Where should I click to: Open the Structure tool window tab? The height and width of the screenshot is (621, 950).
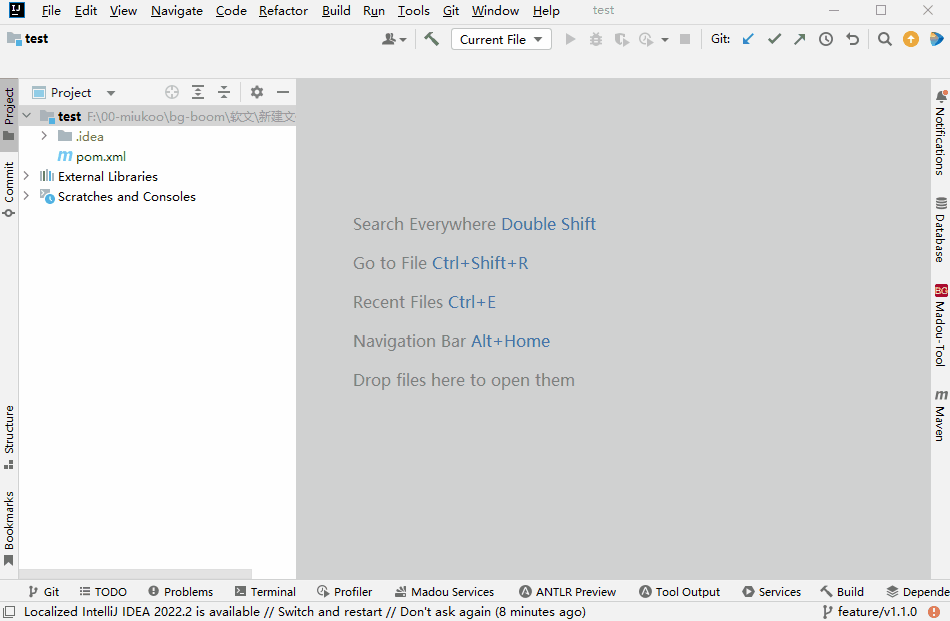pos(9,437)
